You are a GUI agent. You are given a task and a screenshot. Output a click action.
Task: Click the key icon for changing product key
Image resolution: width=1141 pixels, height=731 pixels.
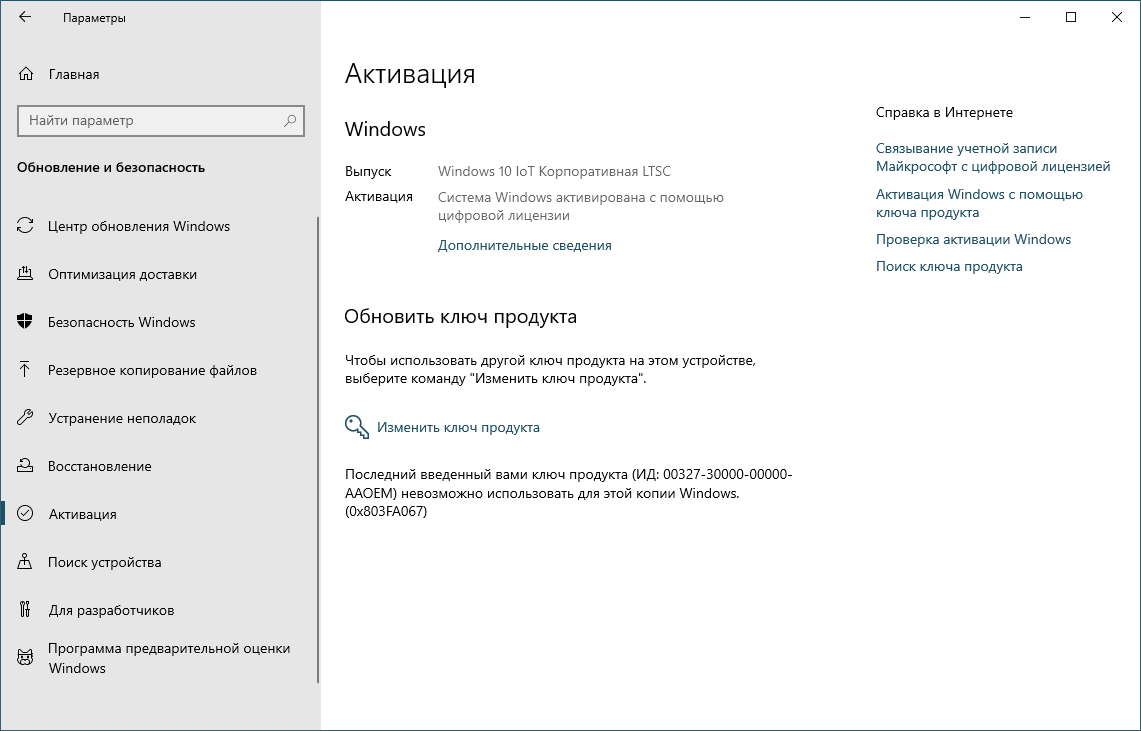pyautogui.click(x=357, y=427)
